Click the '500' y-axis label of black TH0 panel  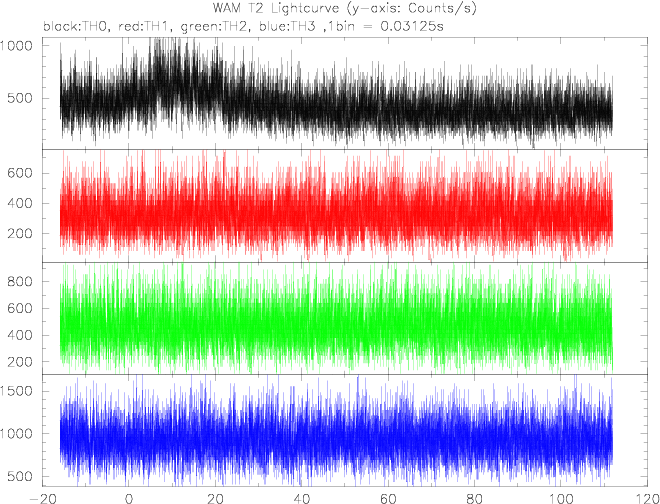coord(21,98)
